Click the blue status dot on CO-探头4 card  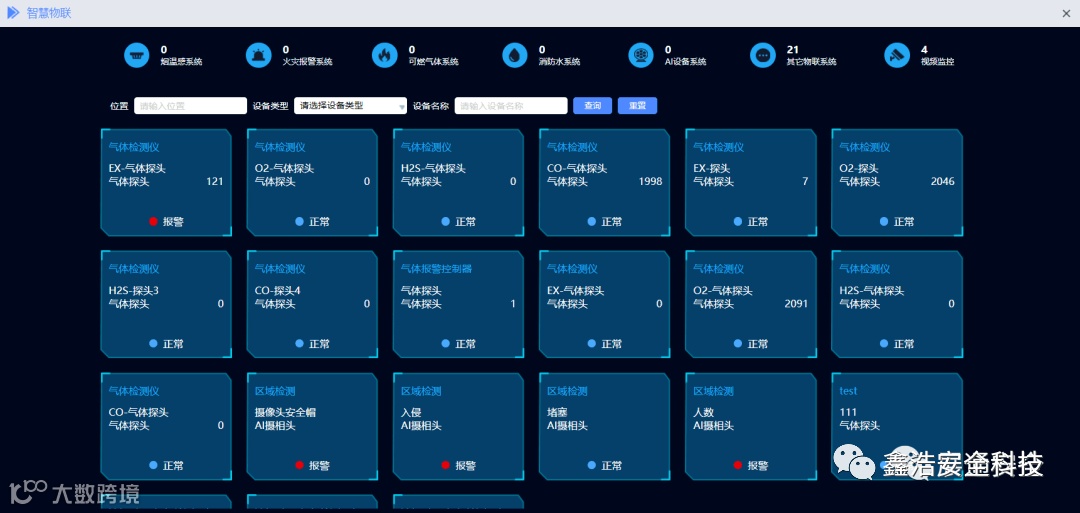[300, 344]
